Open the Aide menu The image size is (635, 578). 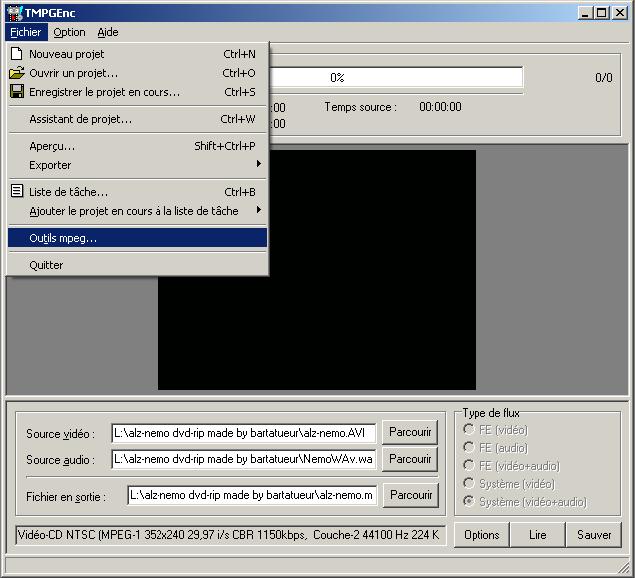click(x=107, y=32)
